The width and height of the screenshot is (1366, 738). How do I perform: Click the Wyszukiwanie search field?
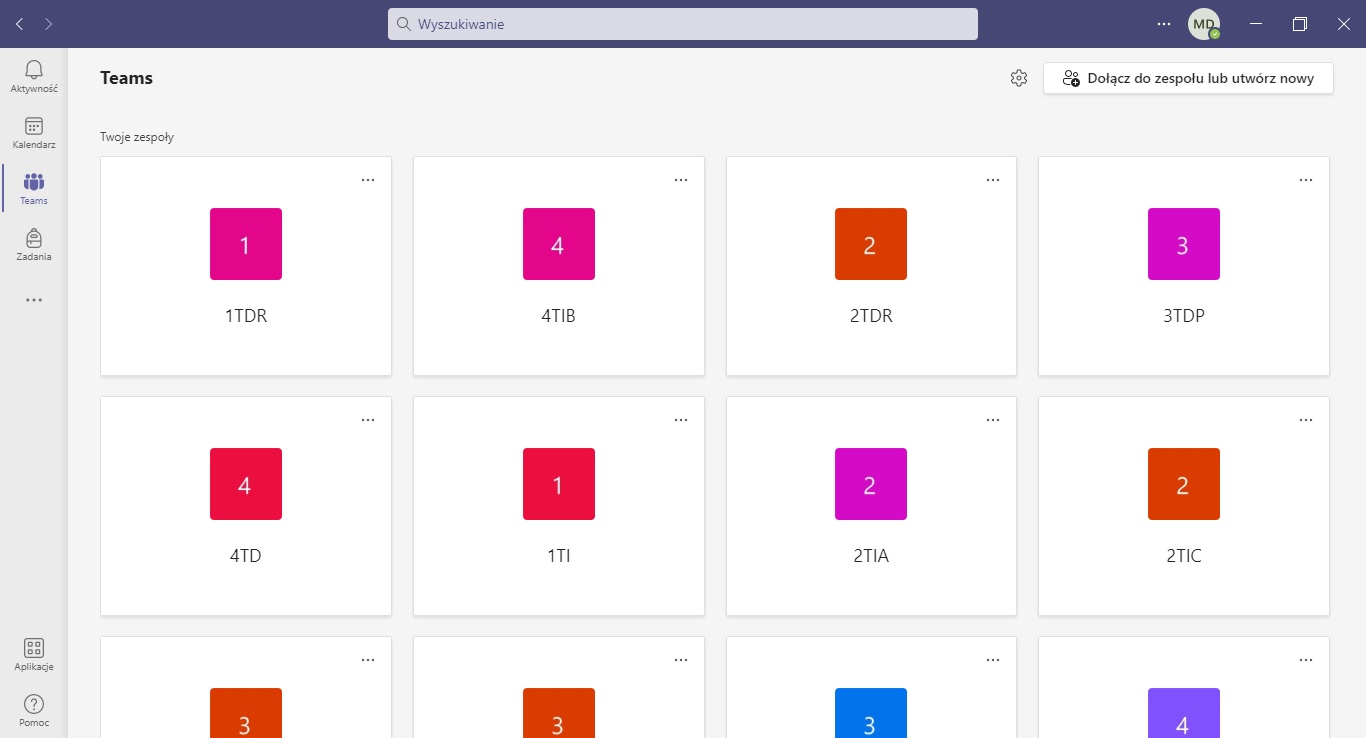pyautogui.click(x=682, y=24)
